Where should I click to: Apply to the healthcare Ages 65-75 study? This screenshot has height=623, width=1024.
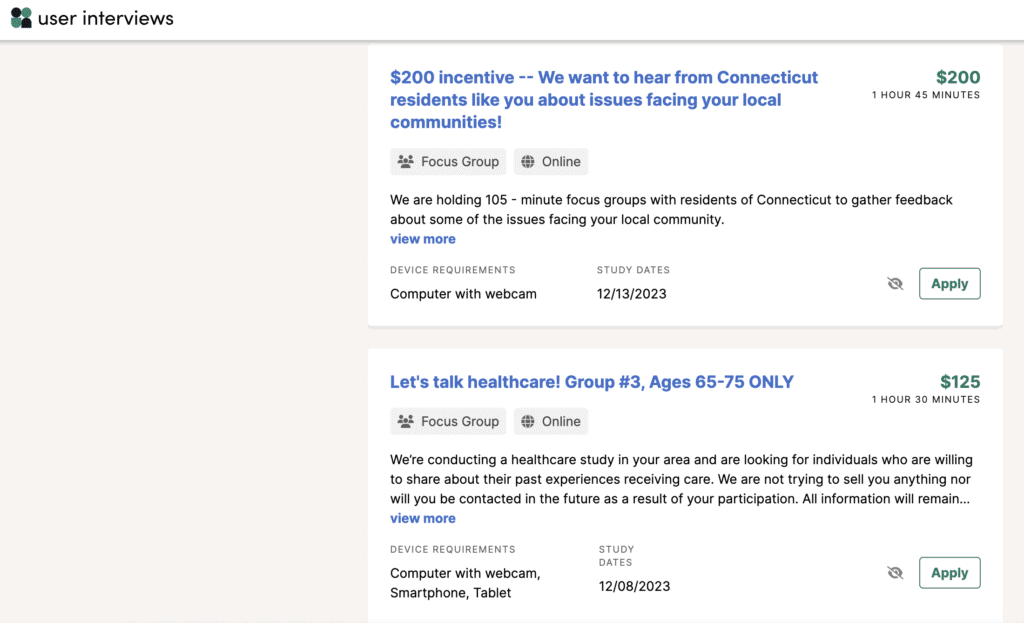(948, 572)
